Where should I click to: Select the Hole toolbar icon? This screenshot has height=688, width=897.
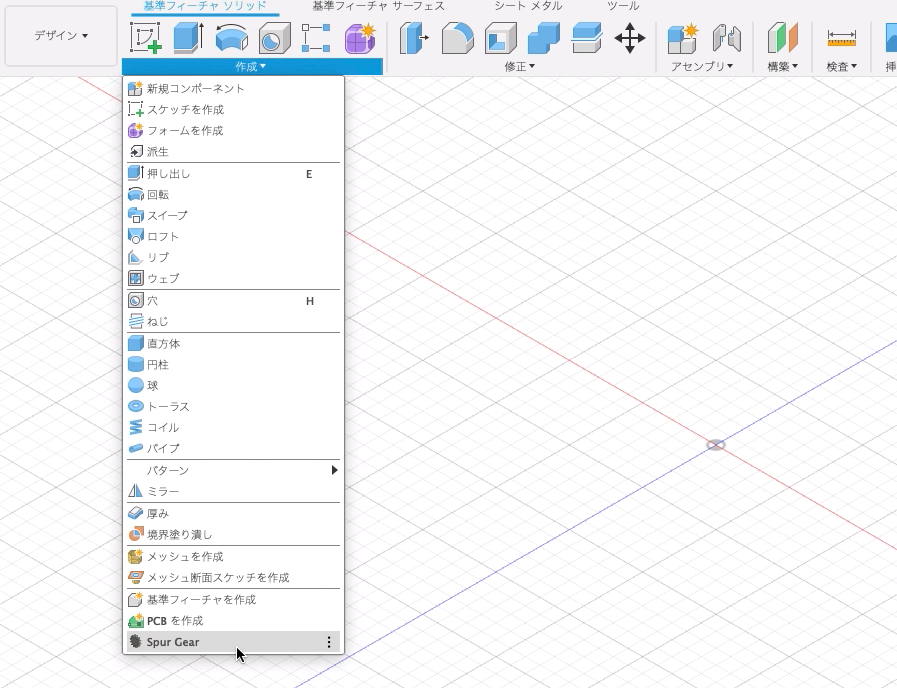point(275,38)
